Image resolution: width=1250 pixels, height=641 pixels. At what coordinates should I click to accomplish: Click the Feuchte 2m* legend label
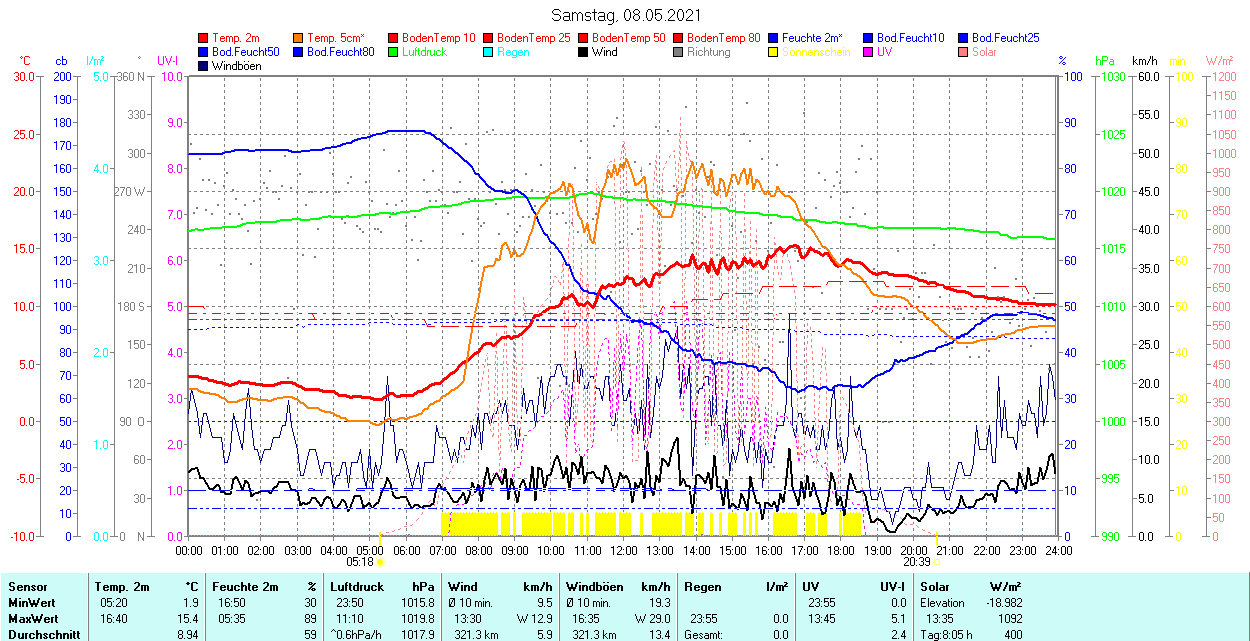click(813, 38)
